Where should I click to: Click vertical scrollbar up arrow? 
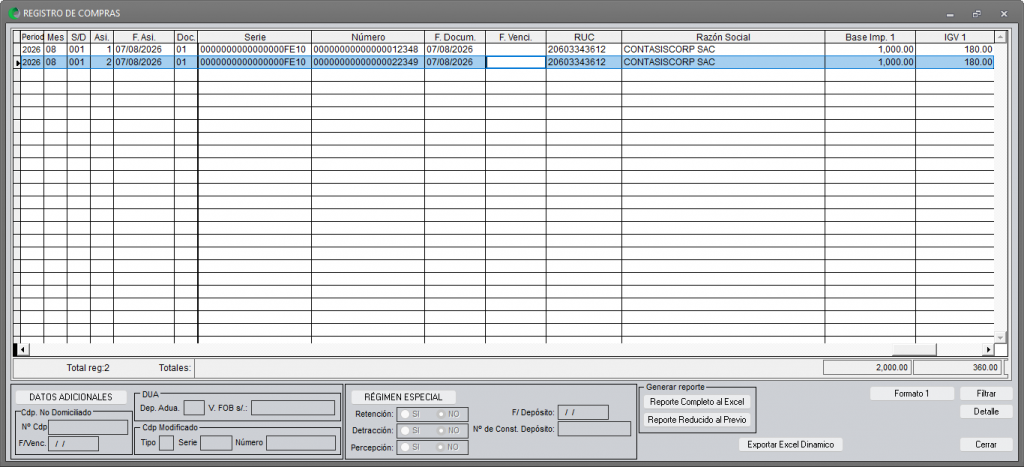(x=1000, y=37)
